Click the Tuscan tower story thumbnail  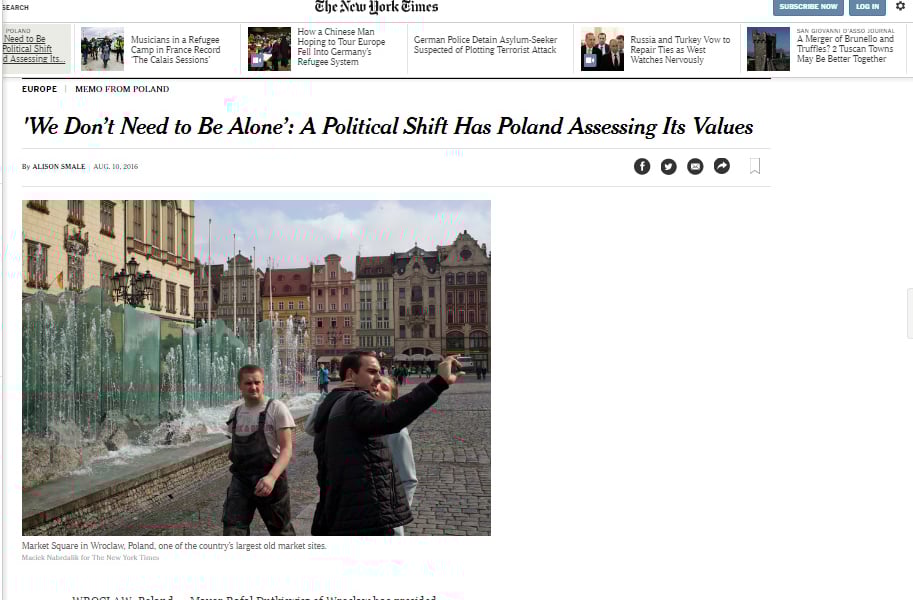click(769, 49)
